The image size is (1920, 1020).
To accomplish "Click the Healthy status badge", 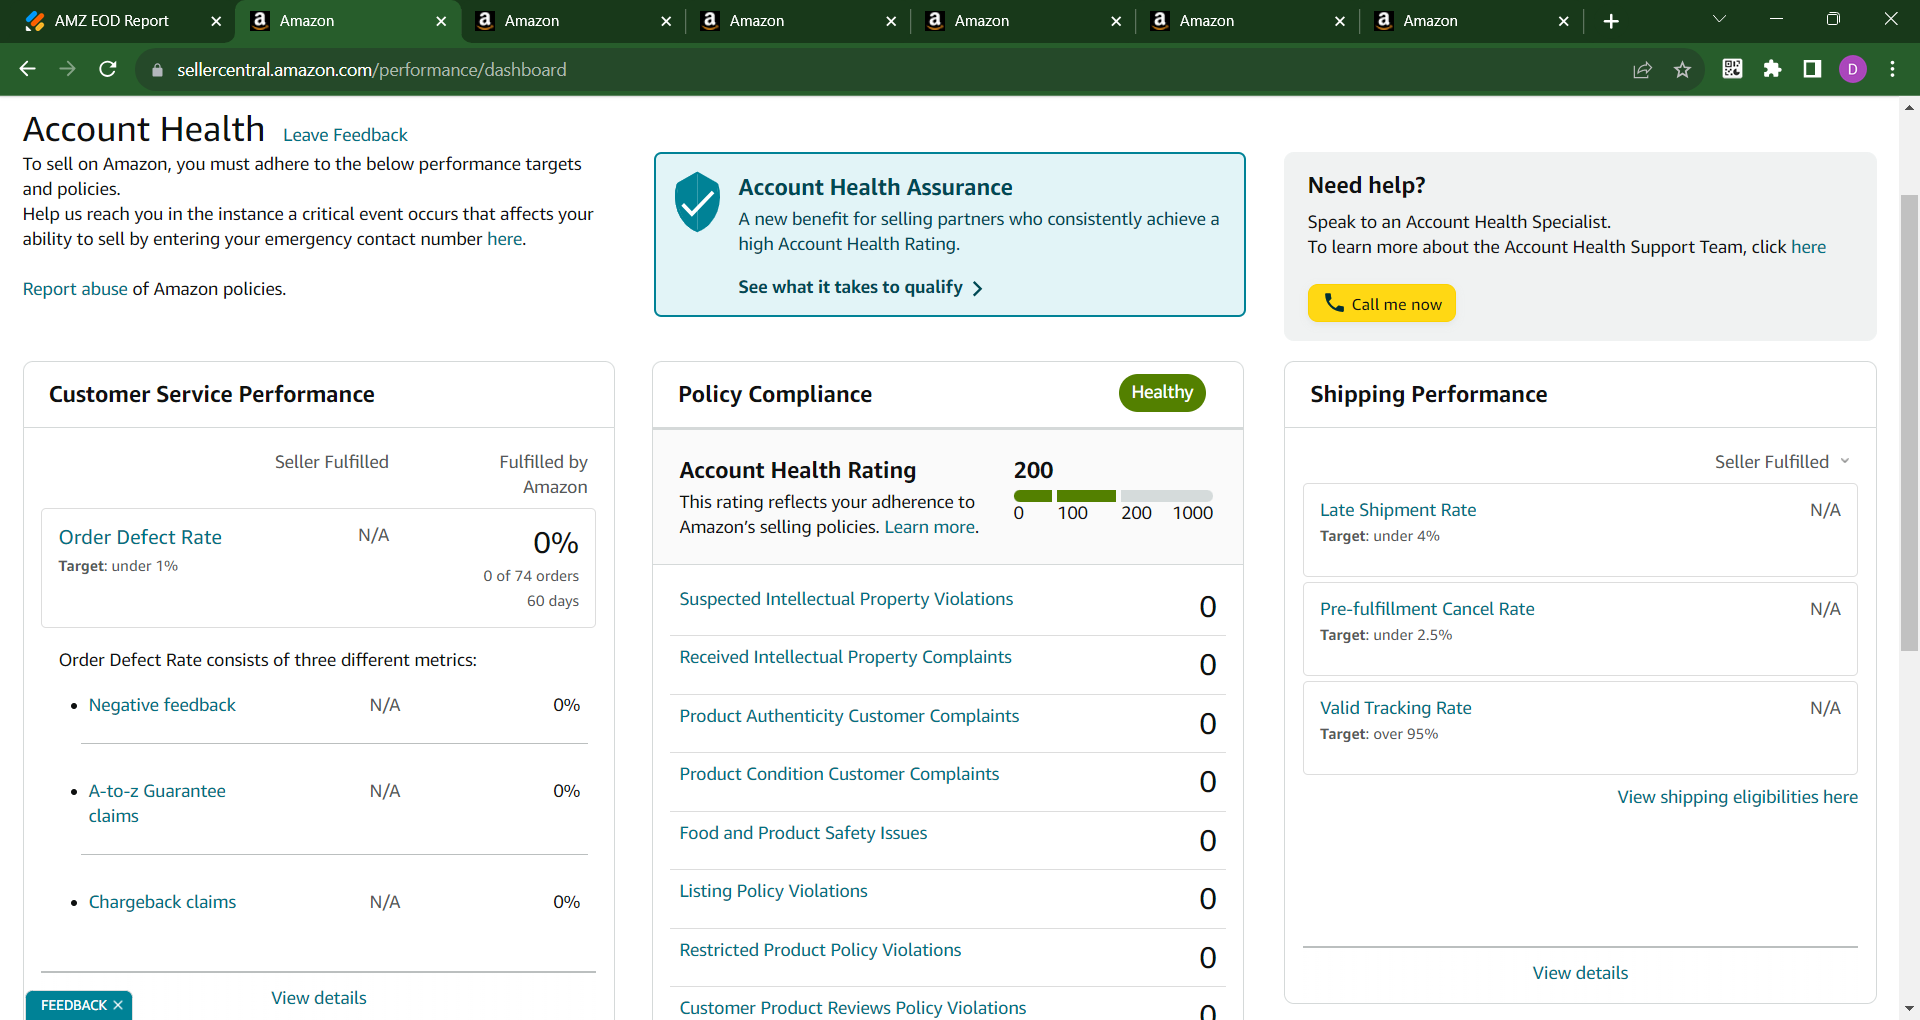I will click(1162, 392).
